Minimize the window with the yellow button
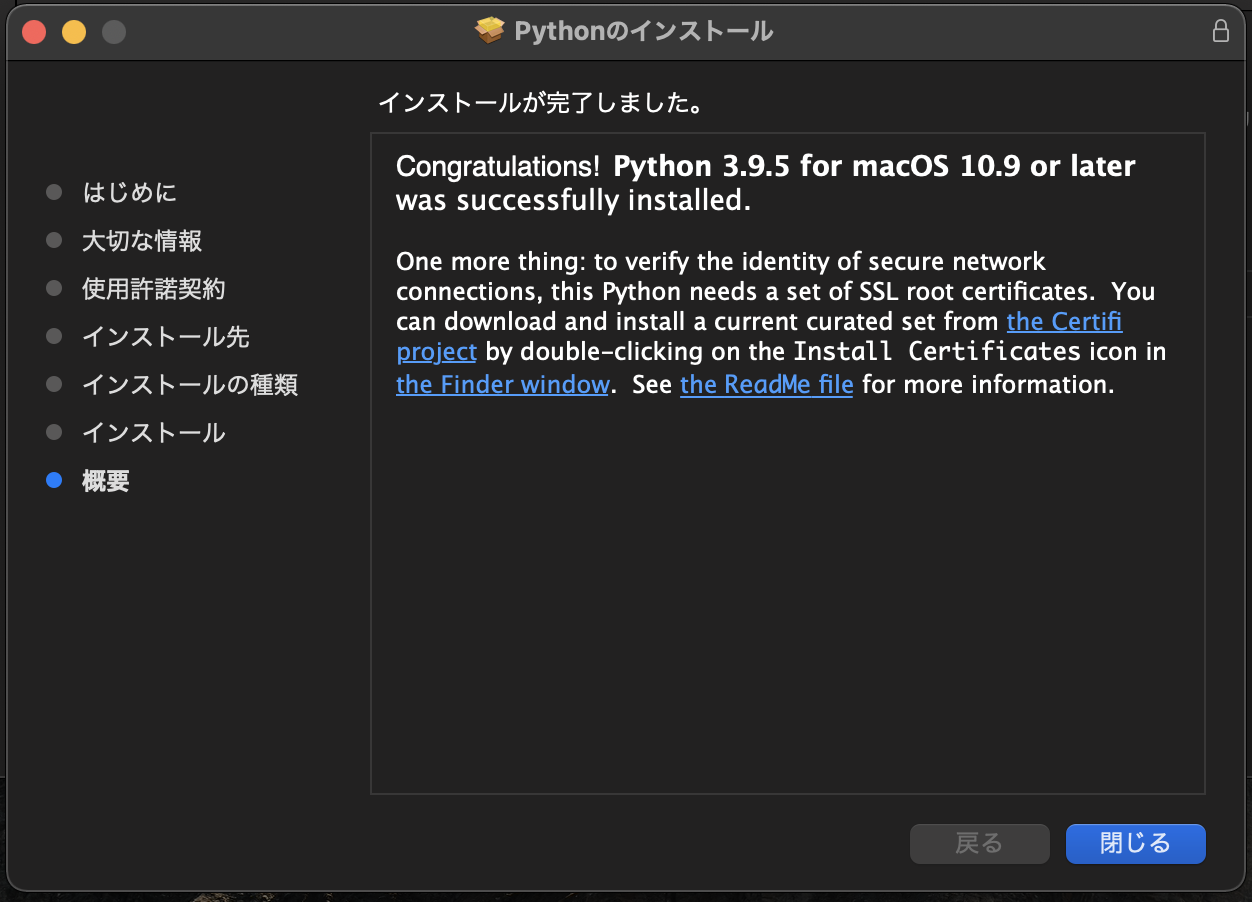 click(74, 32)
